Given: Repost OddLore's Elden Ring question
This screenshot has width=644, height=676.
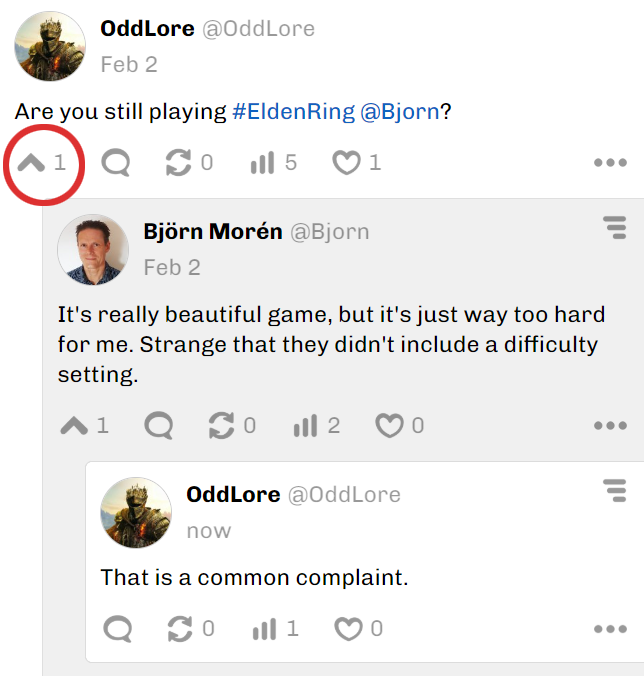Looking at the screenshot, I should point(179,162).
